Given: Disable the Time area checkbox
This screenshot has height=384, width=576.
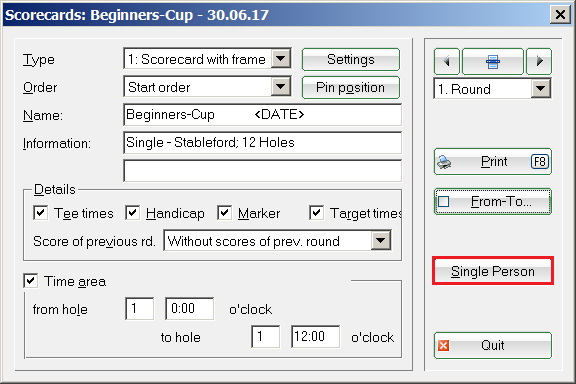Looking at the screenshot, I should (x=30, y=281).
